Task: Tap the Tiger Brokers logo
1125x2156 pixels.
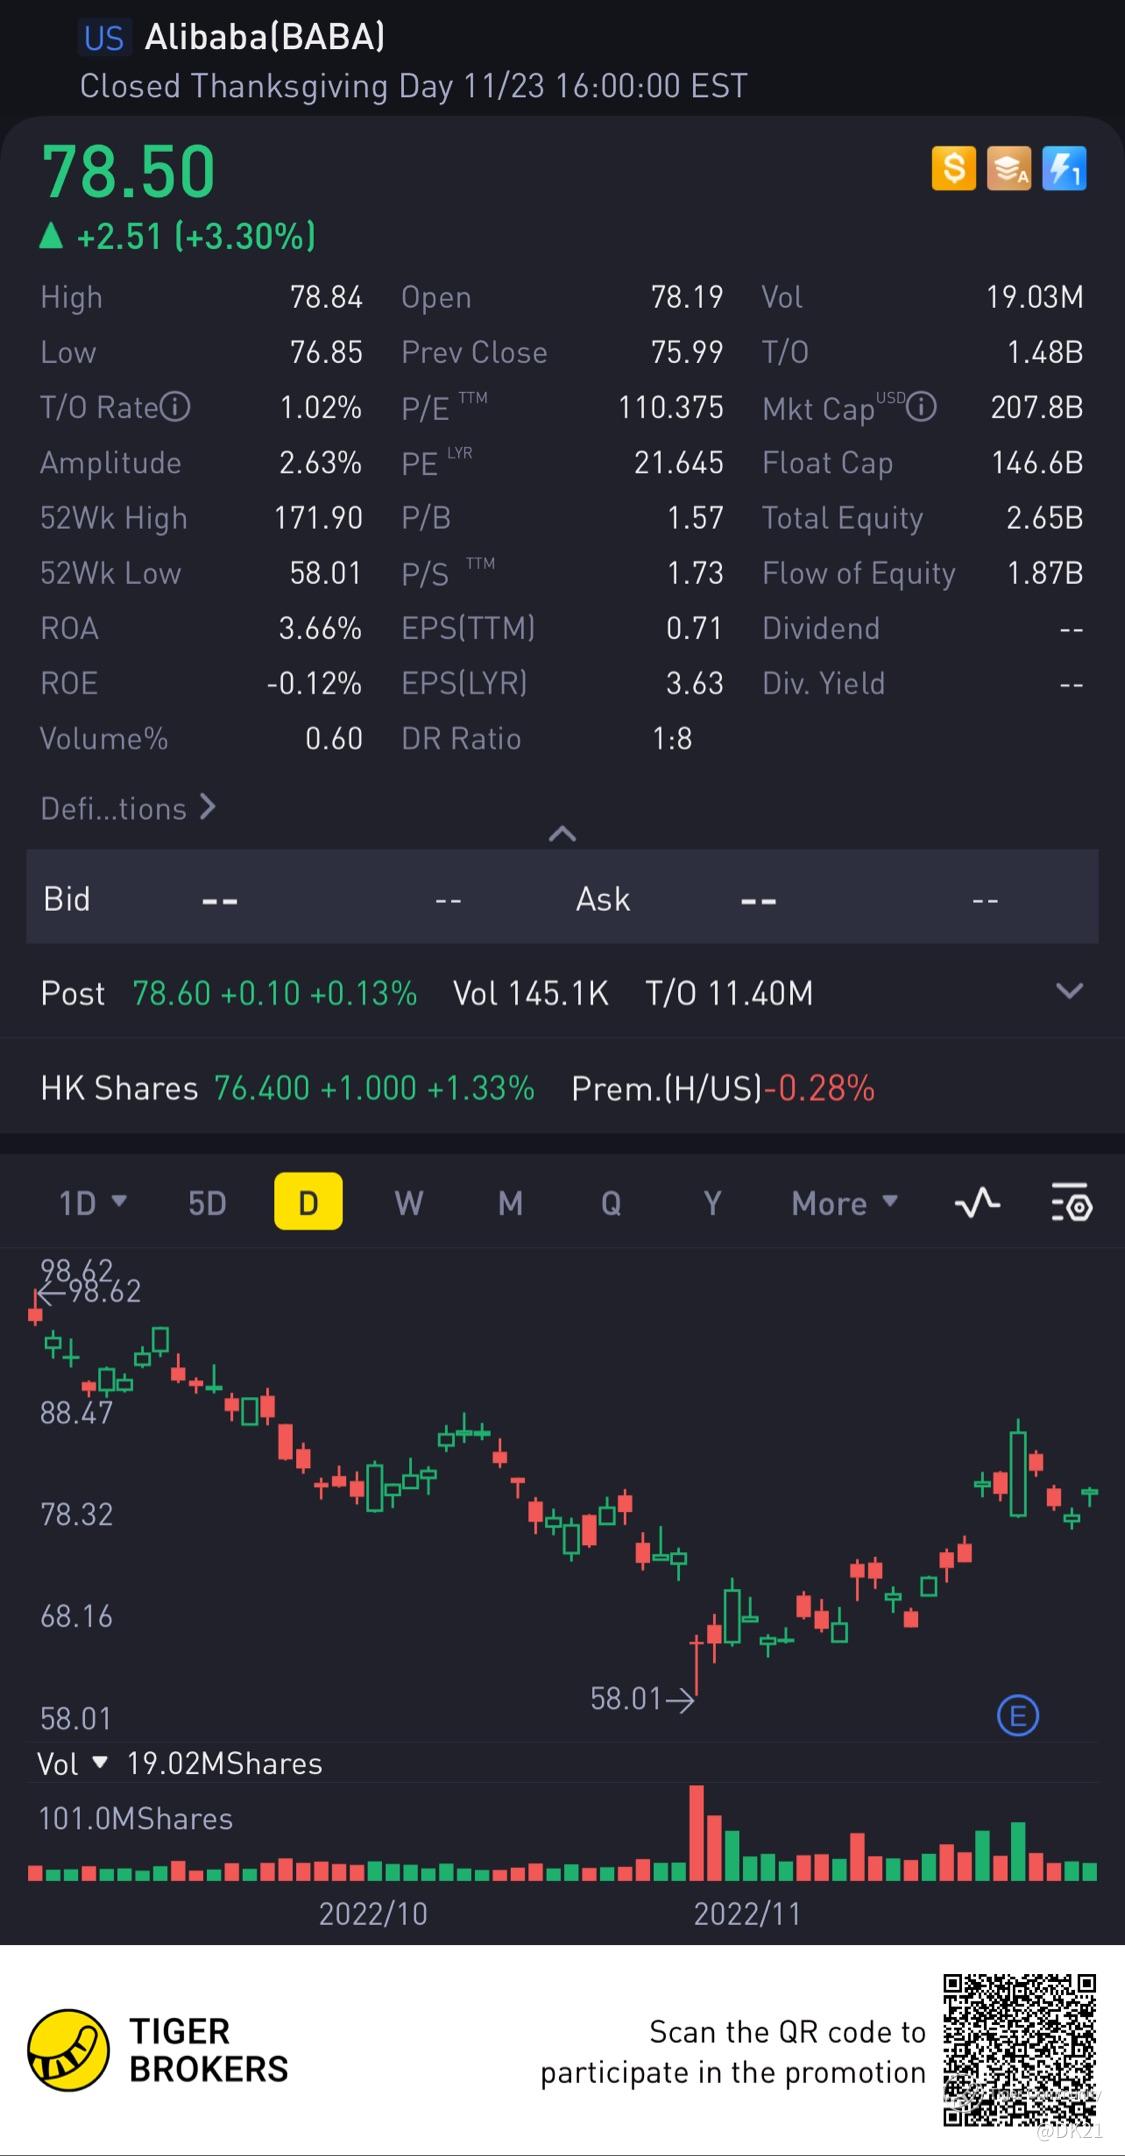Action: click(x=68, y=2050)
